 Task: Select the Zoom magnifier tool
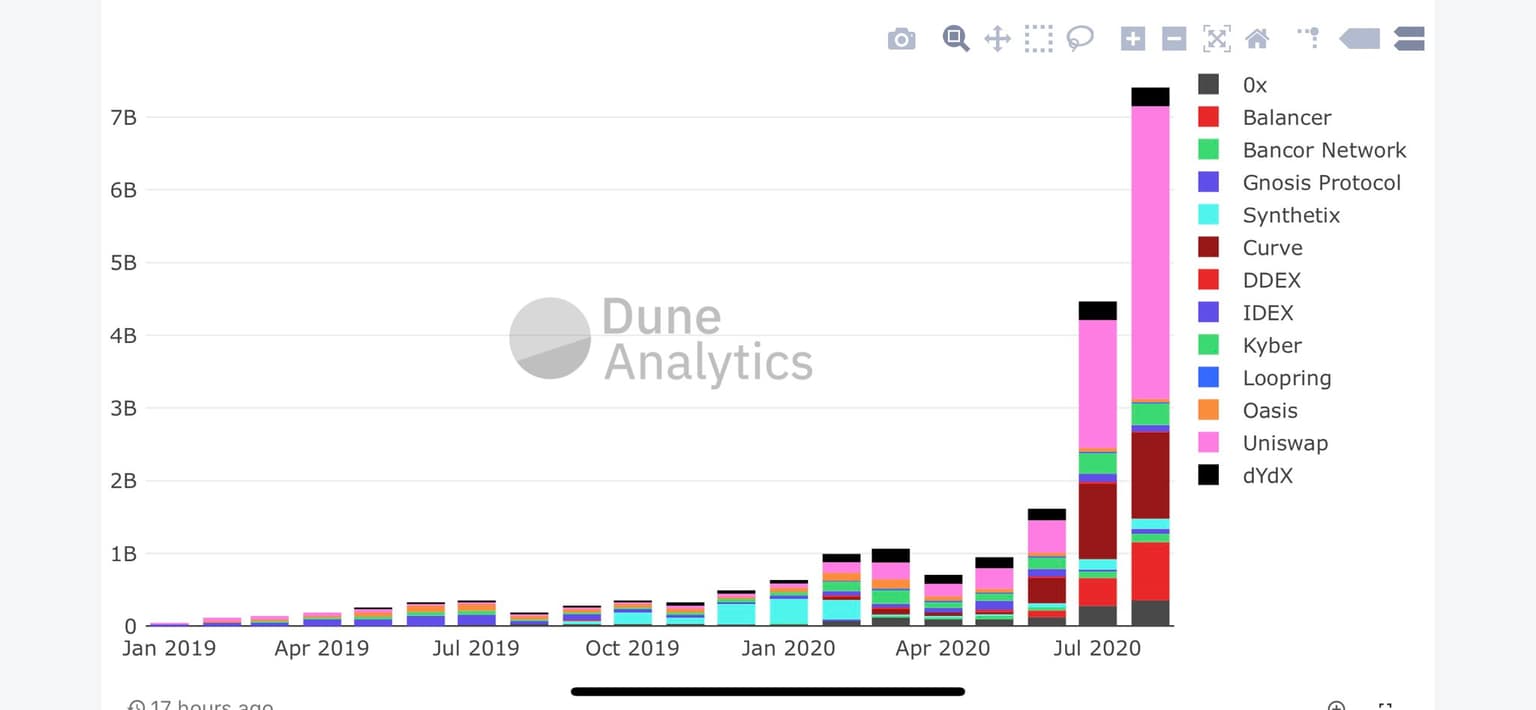tap(956, 39)
